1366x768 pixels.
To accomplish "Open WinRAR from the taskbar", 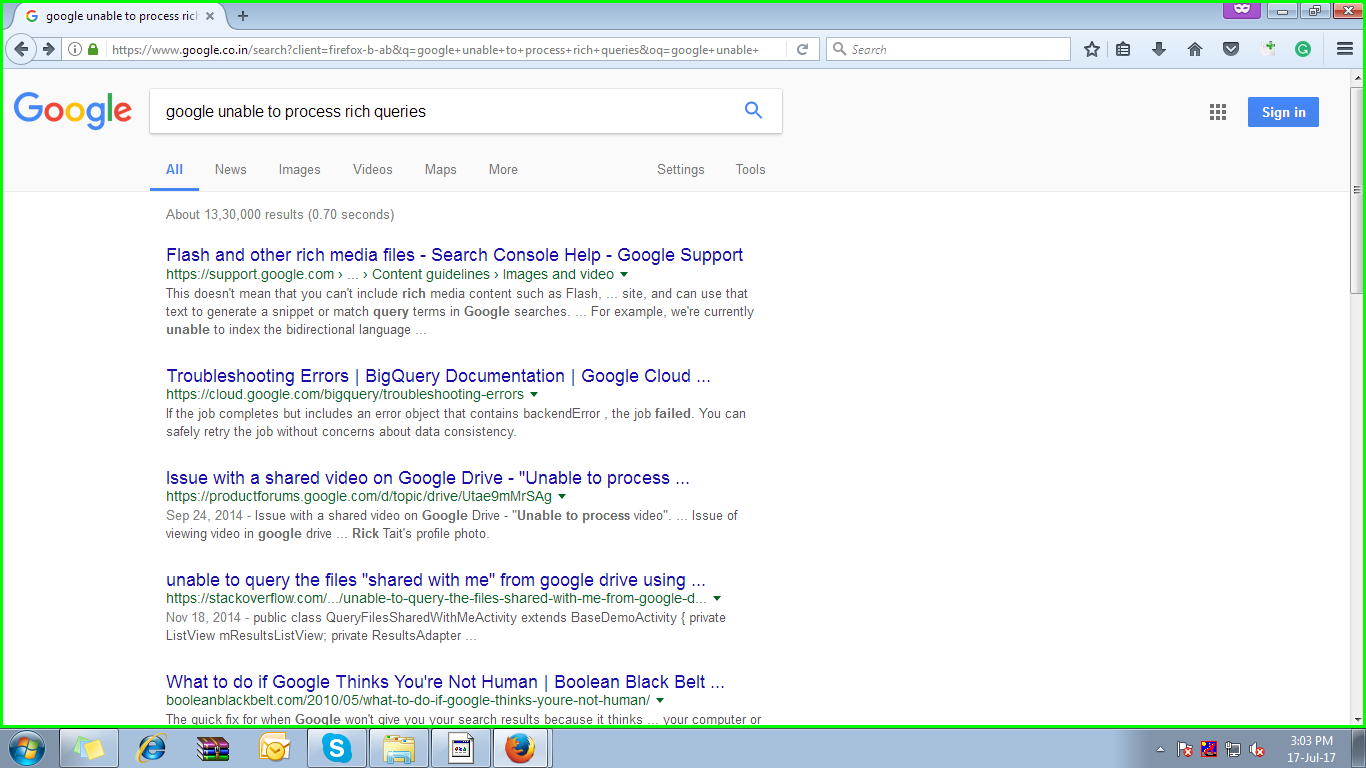I will click(213, 748).
